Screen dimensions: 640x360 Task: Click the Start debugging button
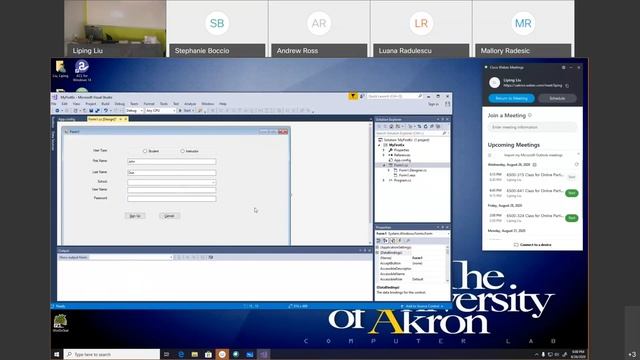coord(186,111)
